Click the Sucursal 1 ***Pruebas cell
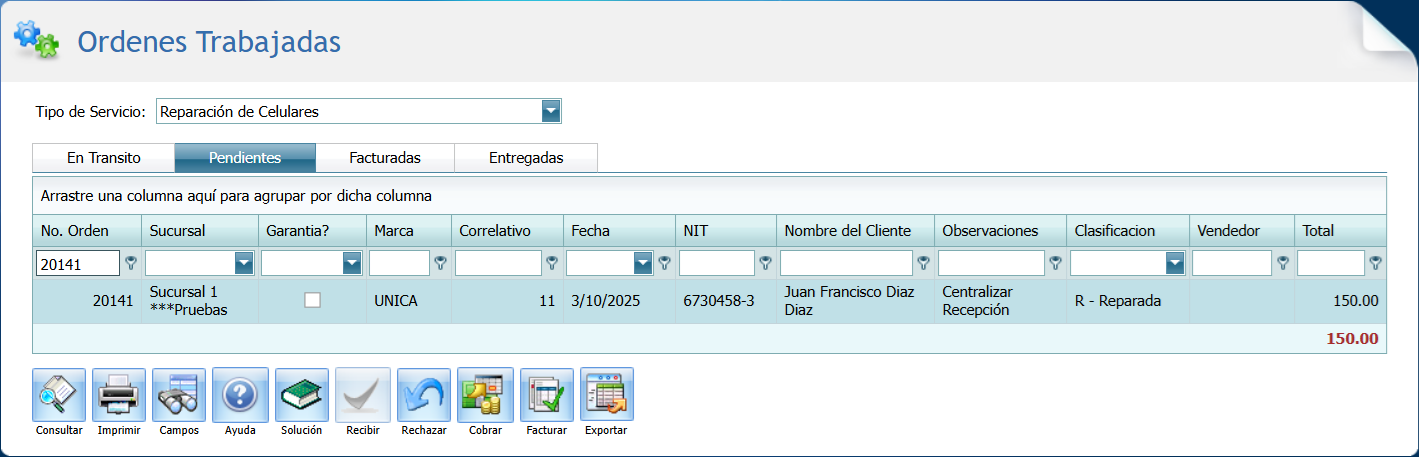 [200, 301]
